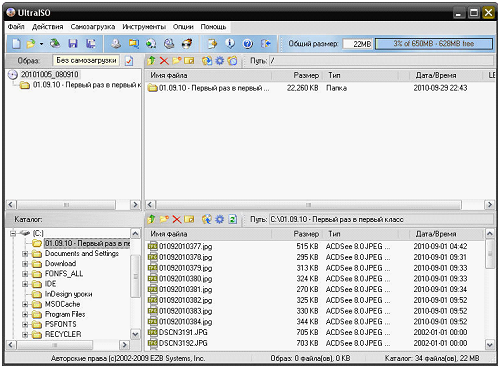Open the Опции menu
Viewport: 500px width, 381px height.
pyautogui.click(x=183, y=27)
